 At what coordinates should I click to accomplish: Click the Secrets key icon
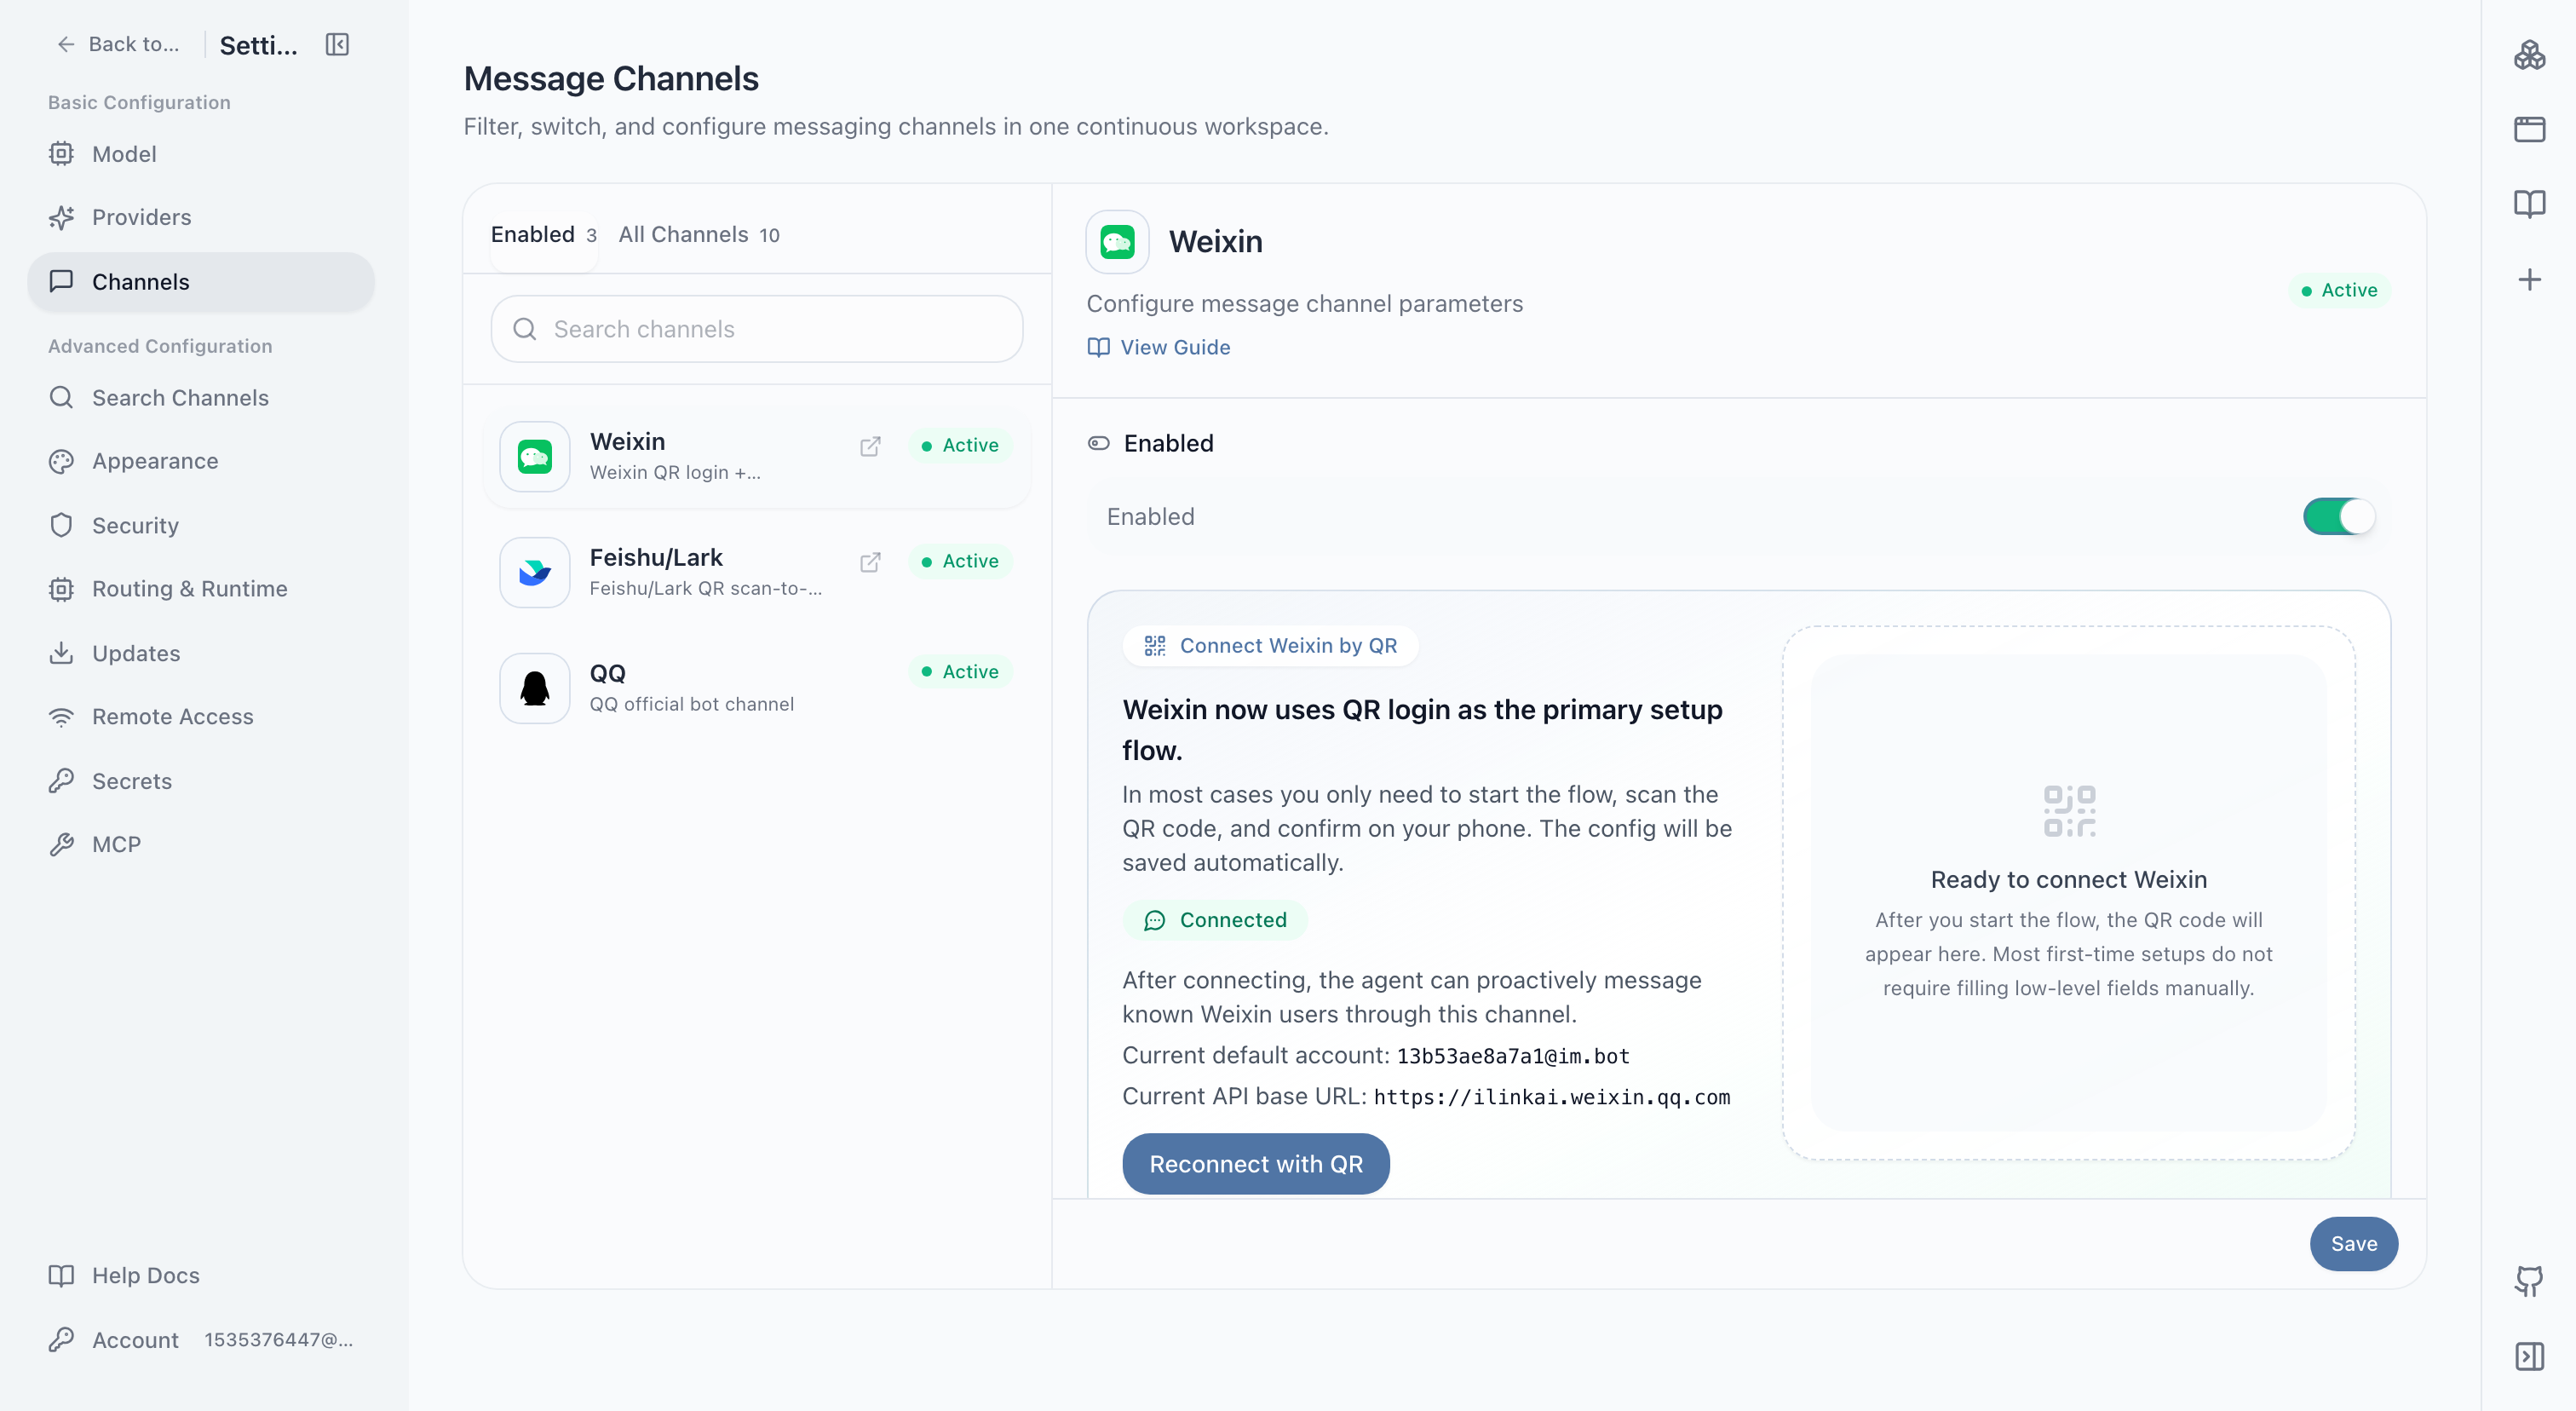(x=61, y=781)
